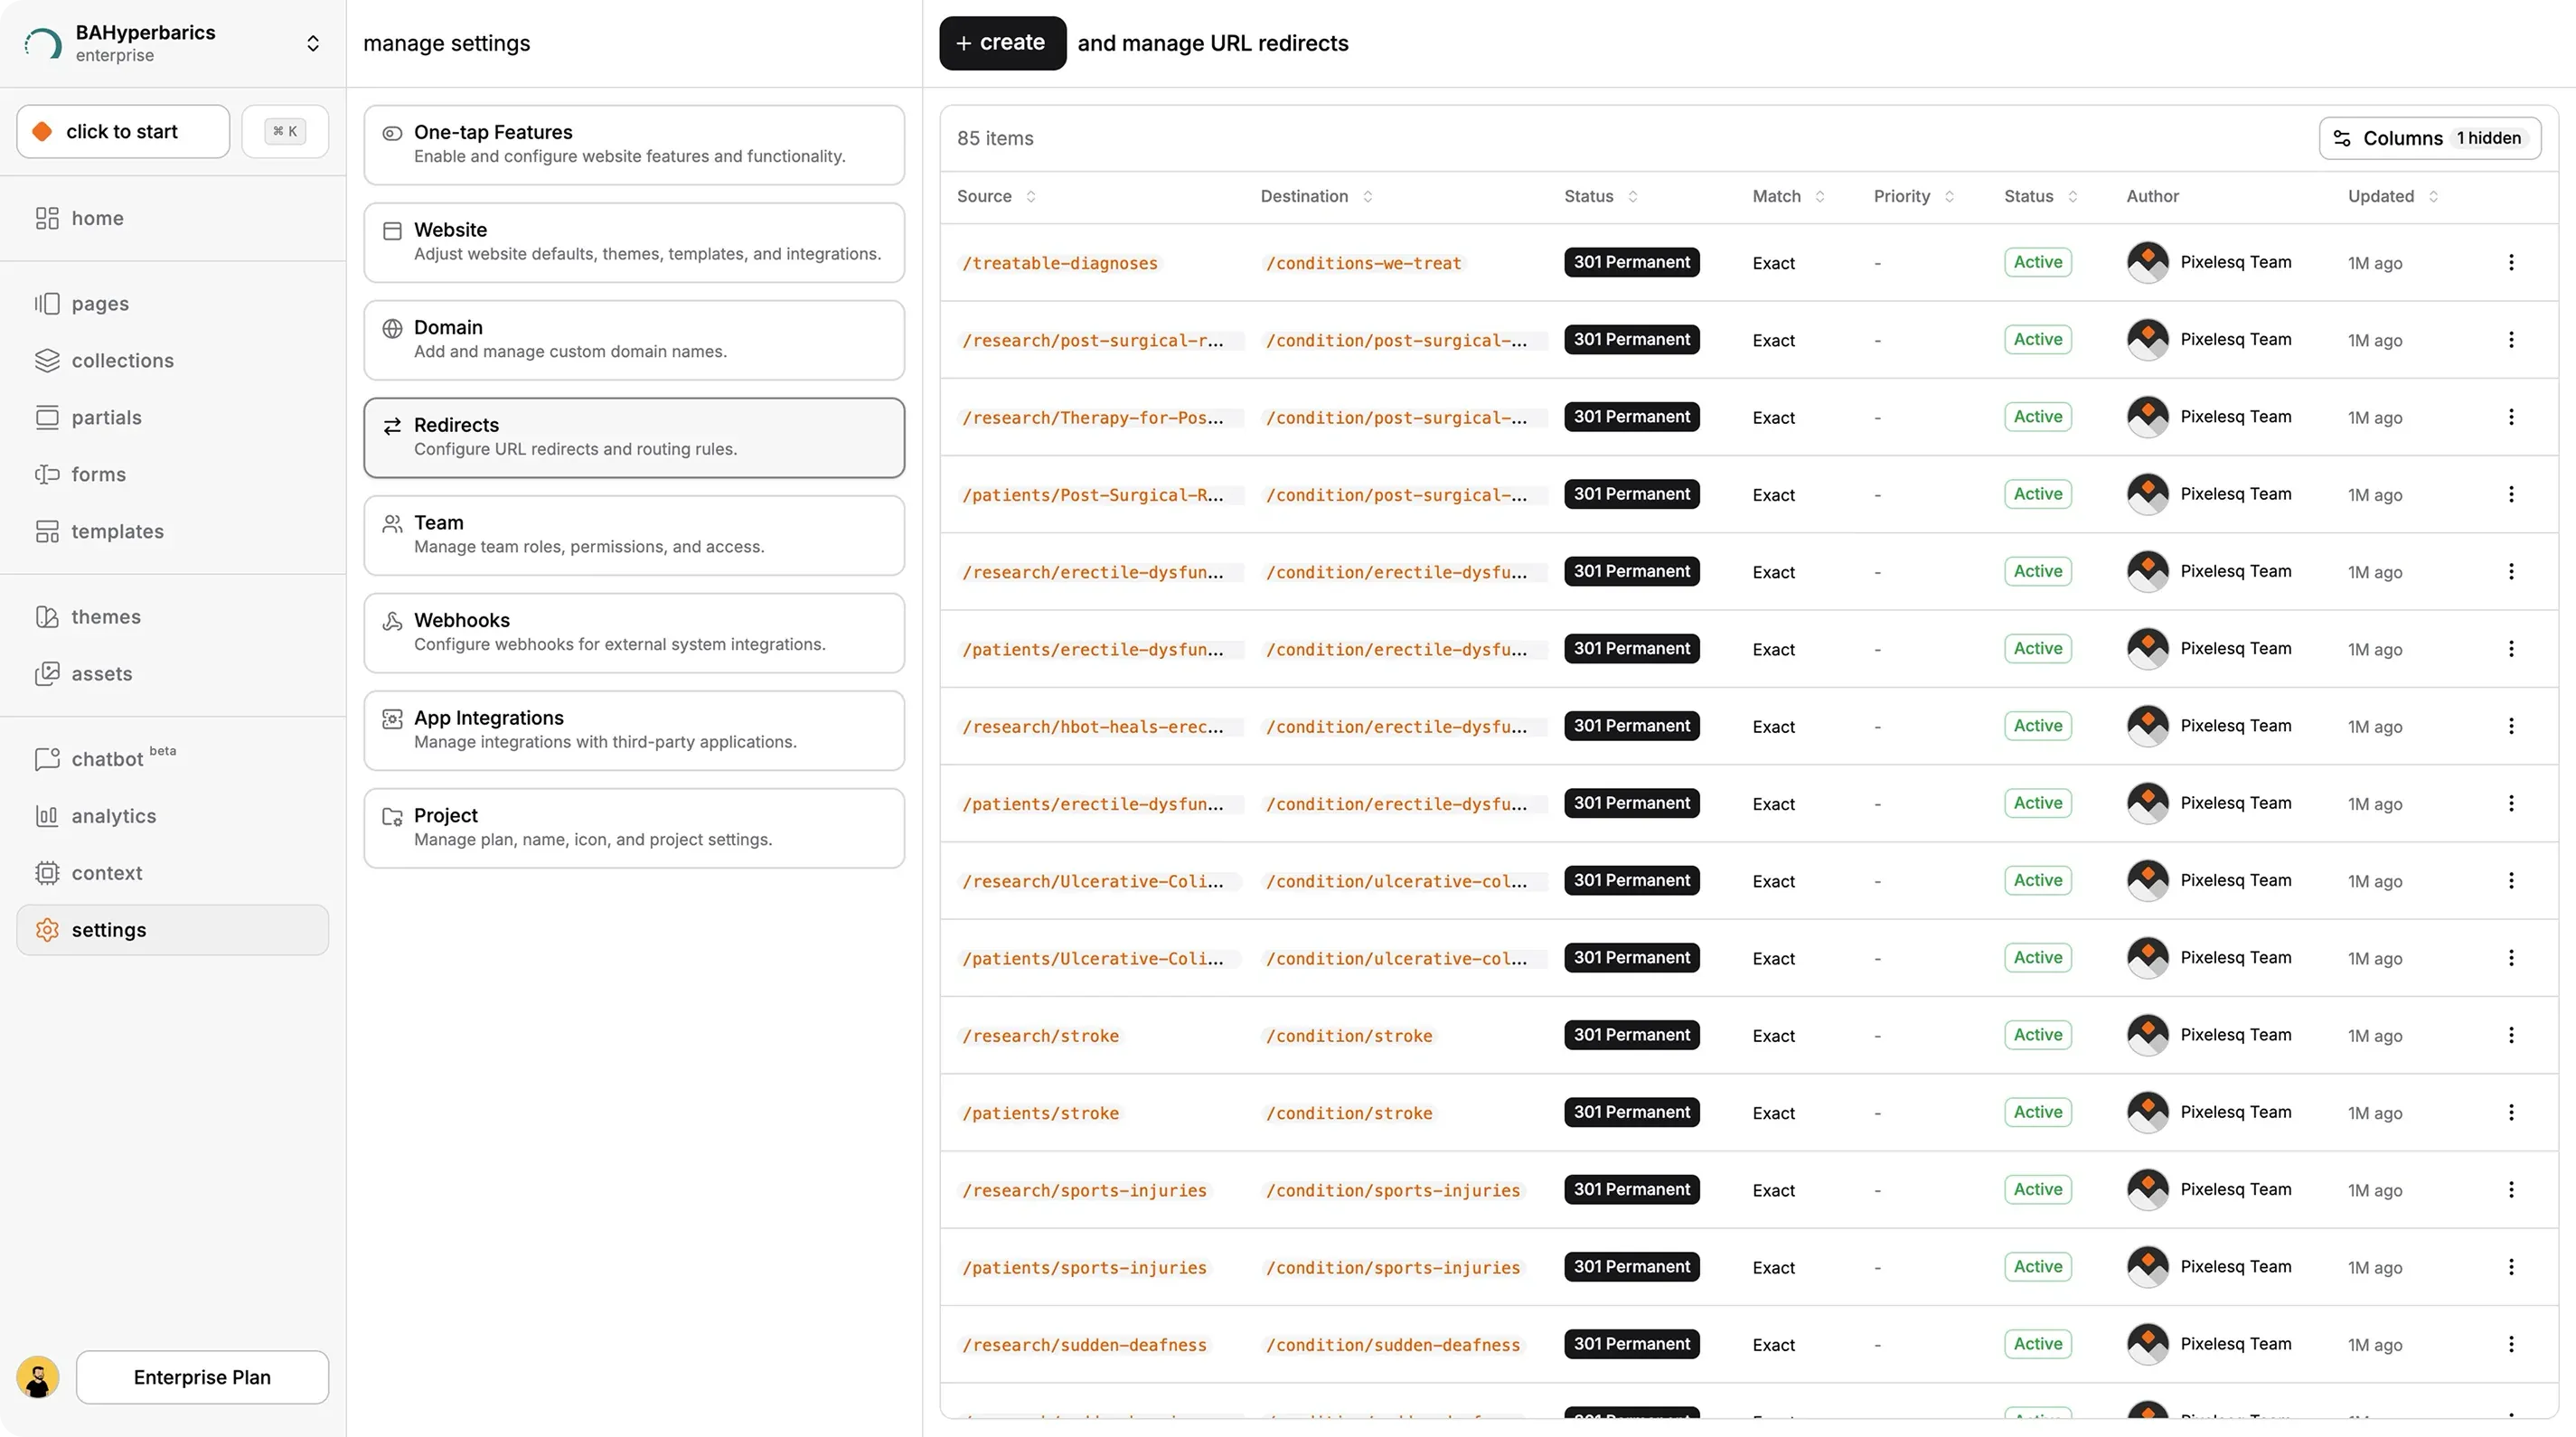Image resolution: width=2576 pixels, height=1437 pixels.
Task: Open row menu for /research/sports-injuries redirect
Action: [2511, 1189]
